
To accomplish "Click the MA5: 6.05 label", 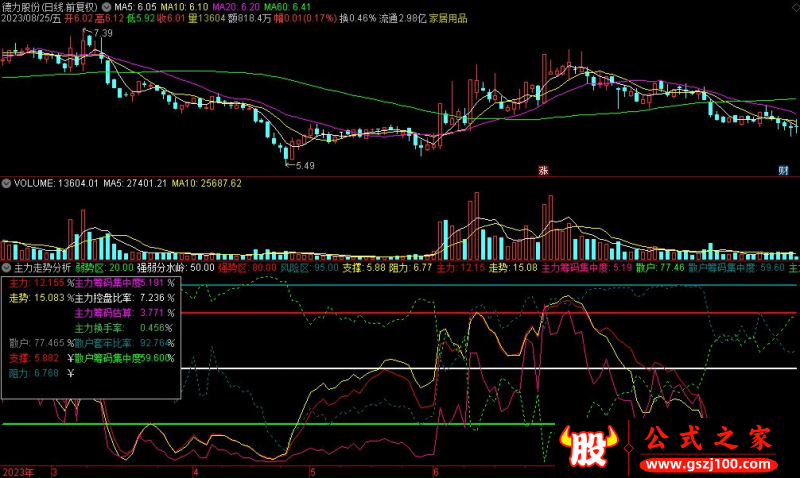I will [x=135, y=7].
